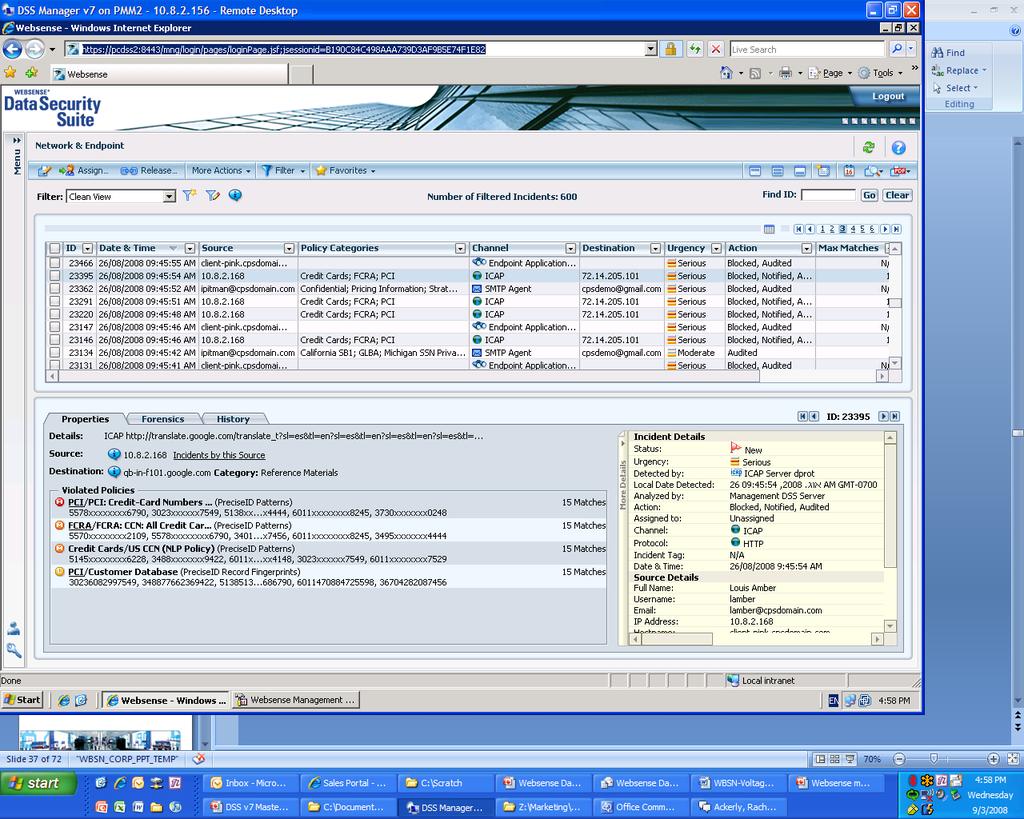Click the Live Search box in IE

807,49
